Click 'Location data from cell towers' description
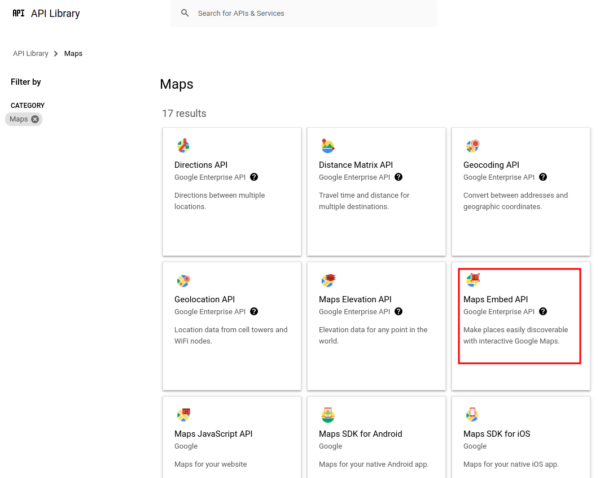The image size is (600, 478). tap(231, 335)
